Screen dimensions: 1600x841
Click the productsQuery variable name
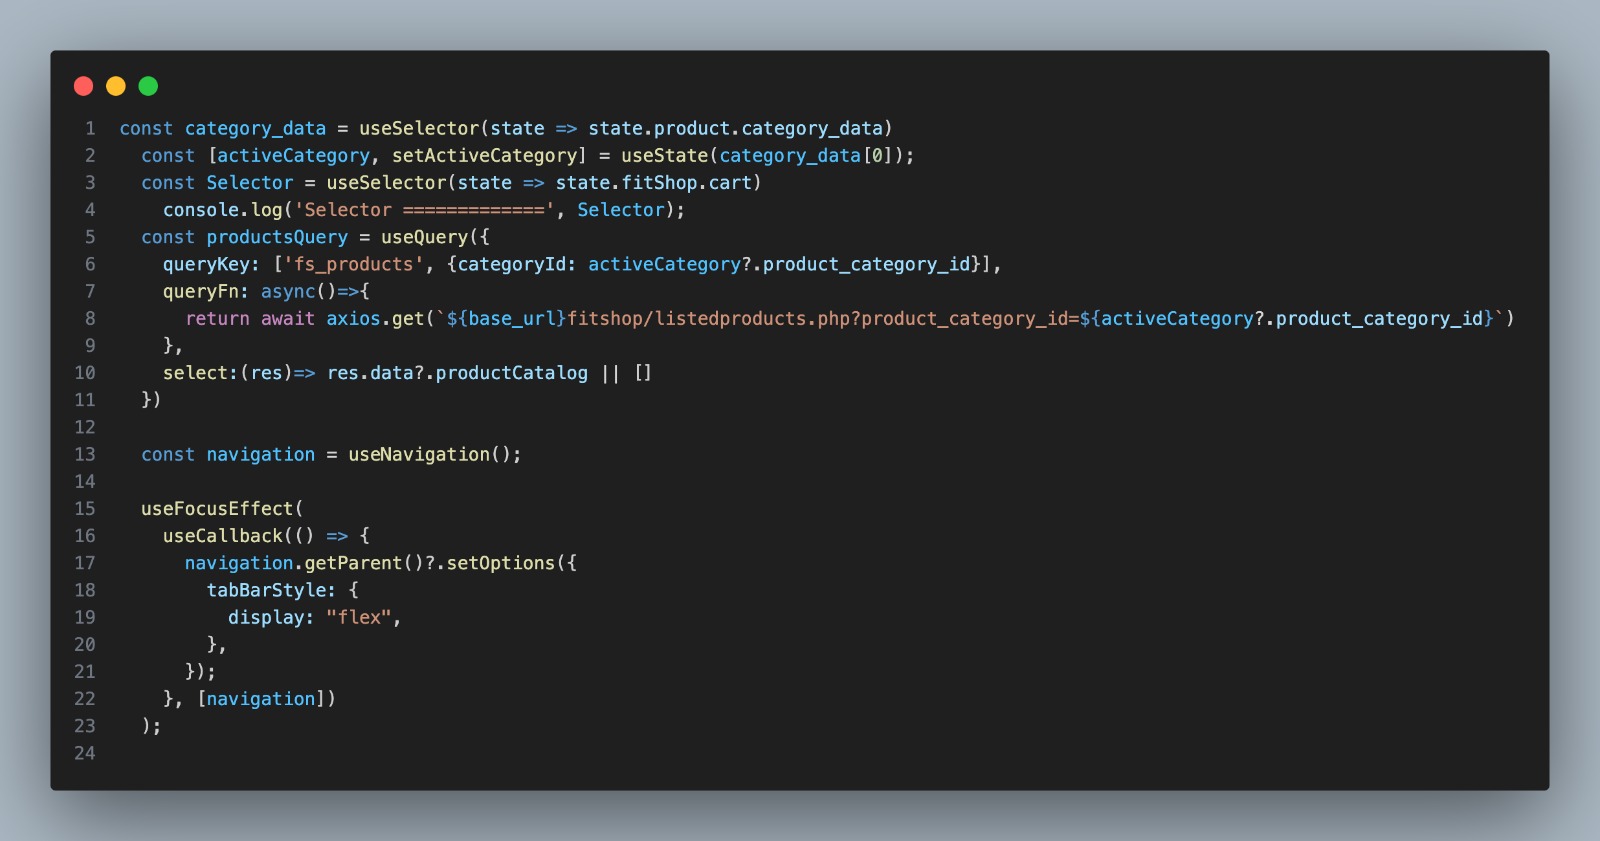pos(277,238)
